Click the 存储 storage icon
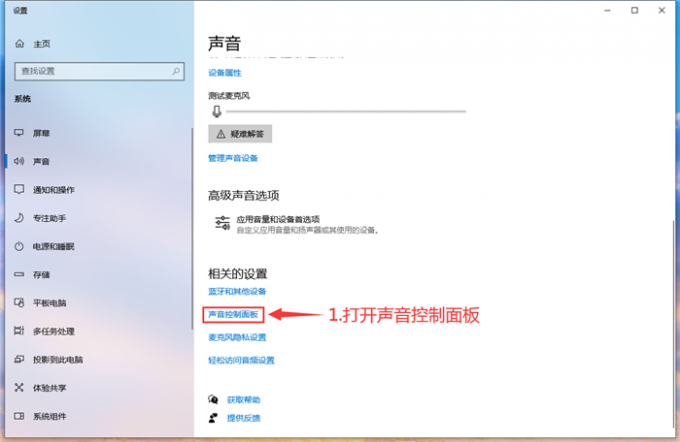The height and width of the screenshot is (442, 680). click(x=19, y=274)
